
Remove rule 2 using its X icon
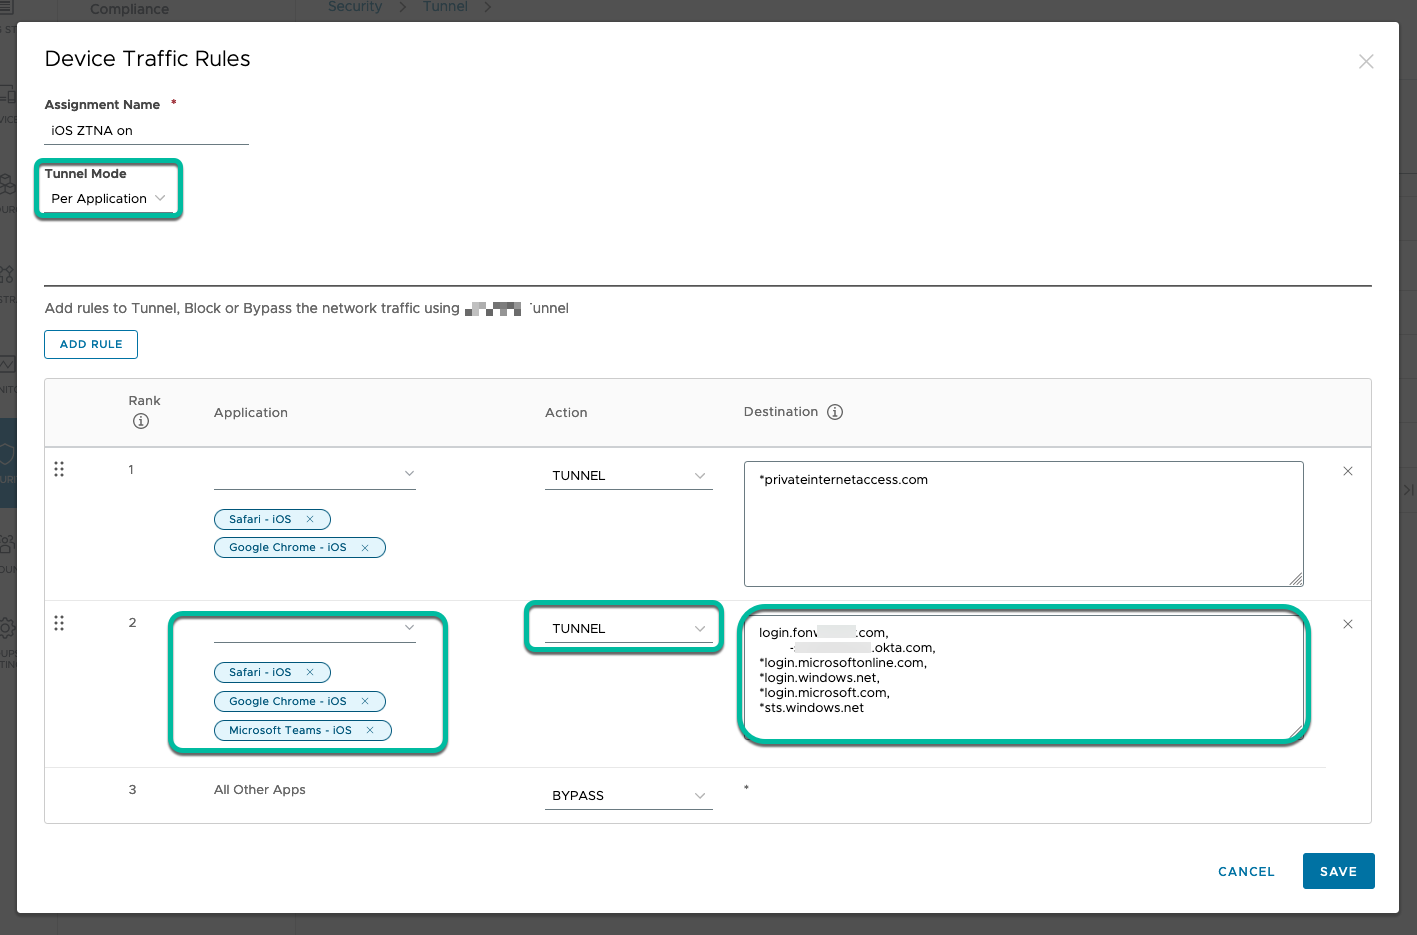(x=1348, y=623)
